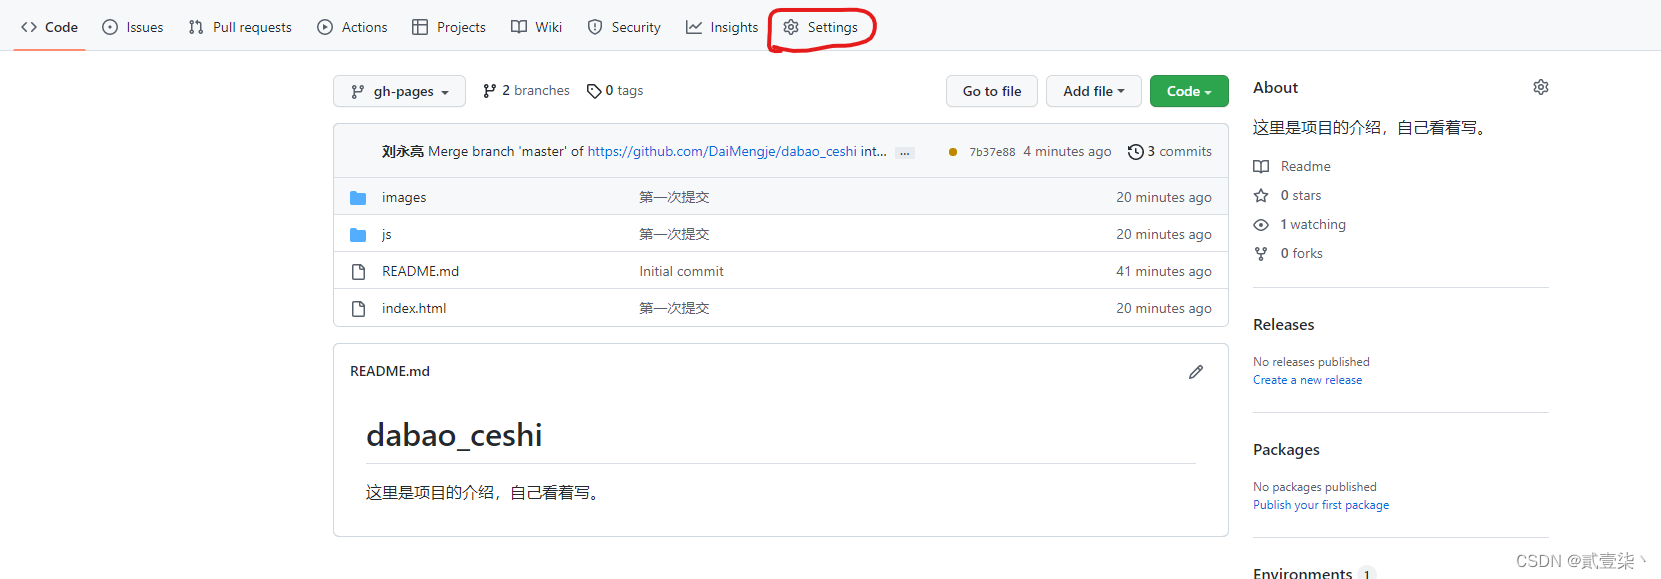Viewport: 1661px width, 579px height.
Task: Click the branch icon by 2 branches
Action: [x=490, y=91]
